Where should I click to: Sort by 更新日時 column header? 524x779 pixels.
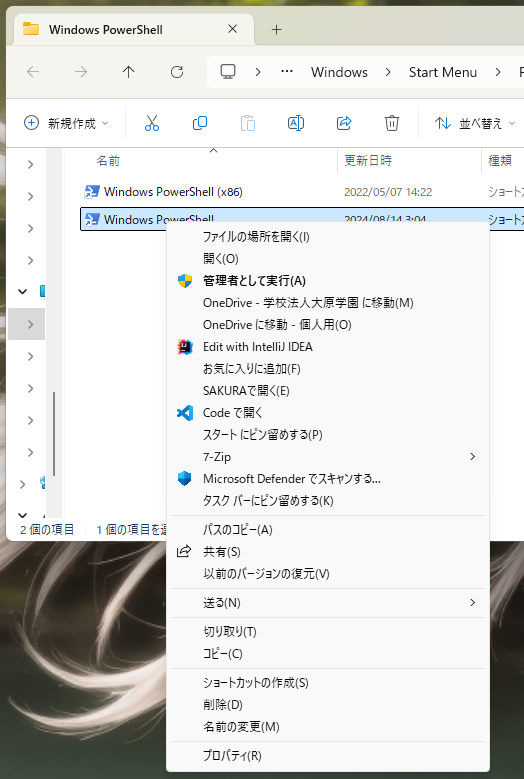point(368,160)
